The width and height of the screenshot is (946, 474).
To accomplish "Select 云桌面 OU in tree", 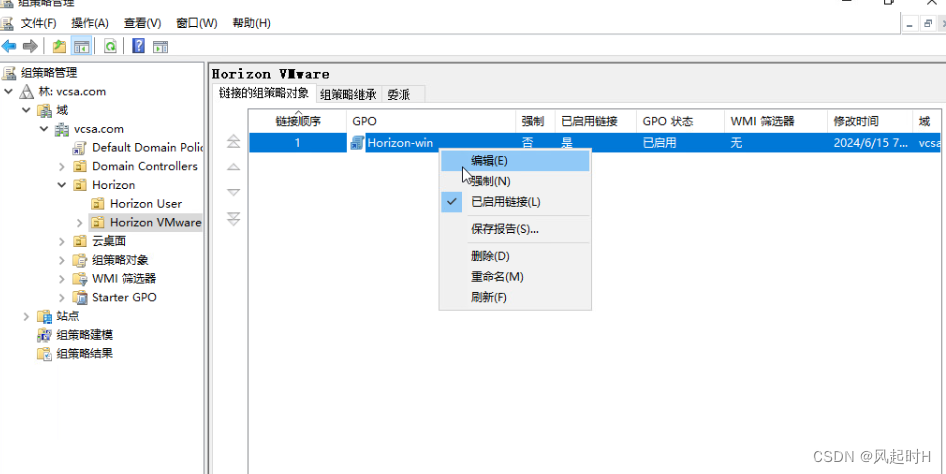I will [109, 241].
